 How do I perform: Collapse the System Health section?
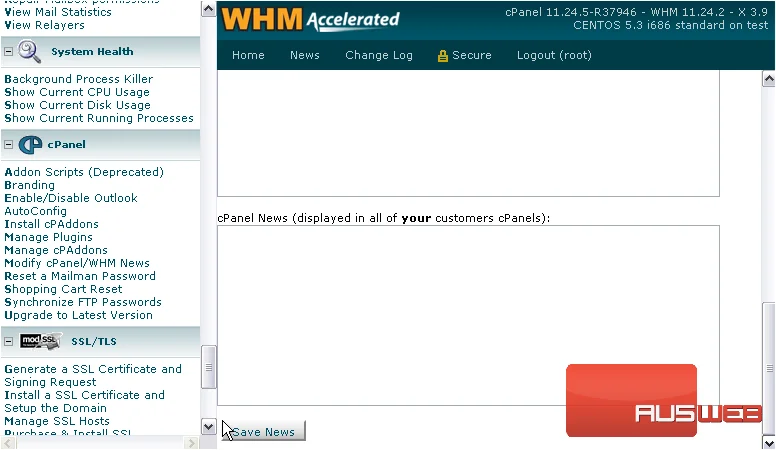8,51
